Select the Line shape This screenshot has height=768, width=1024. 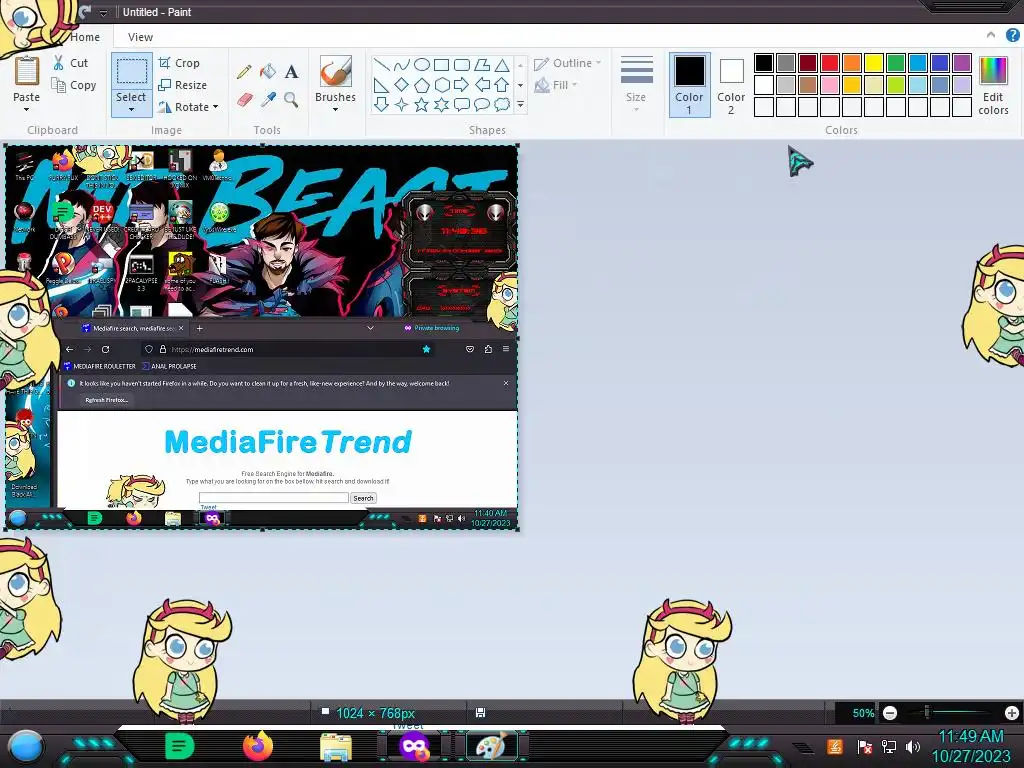381,65
